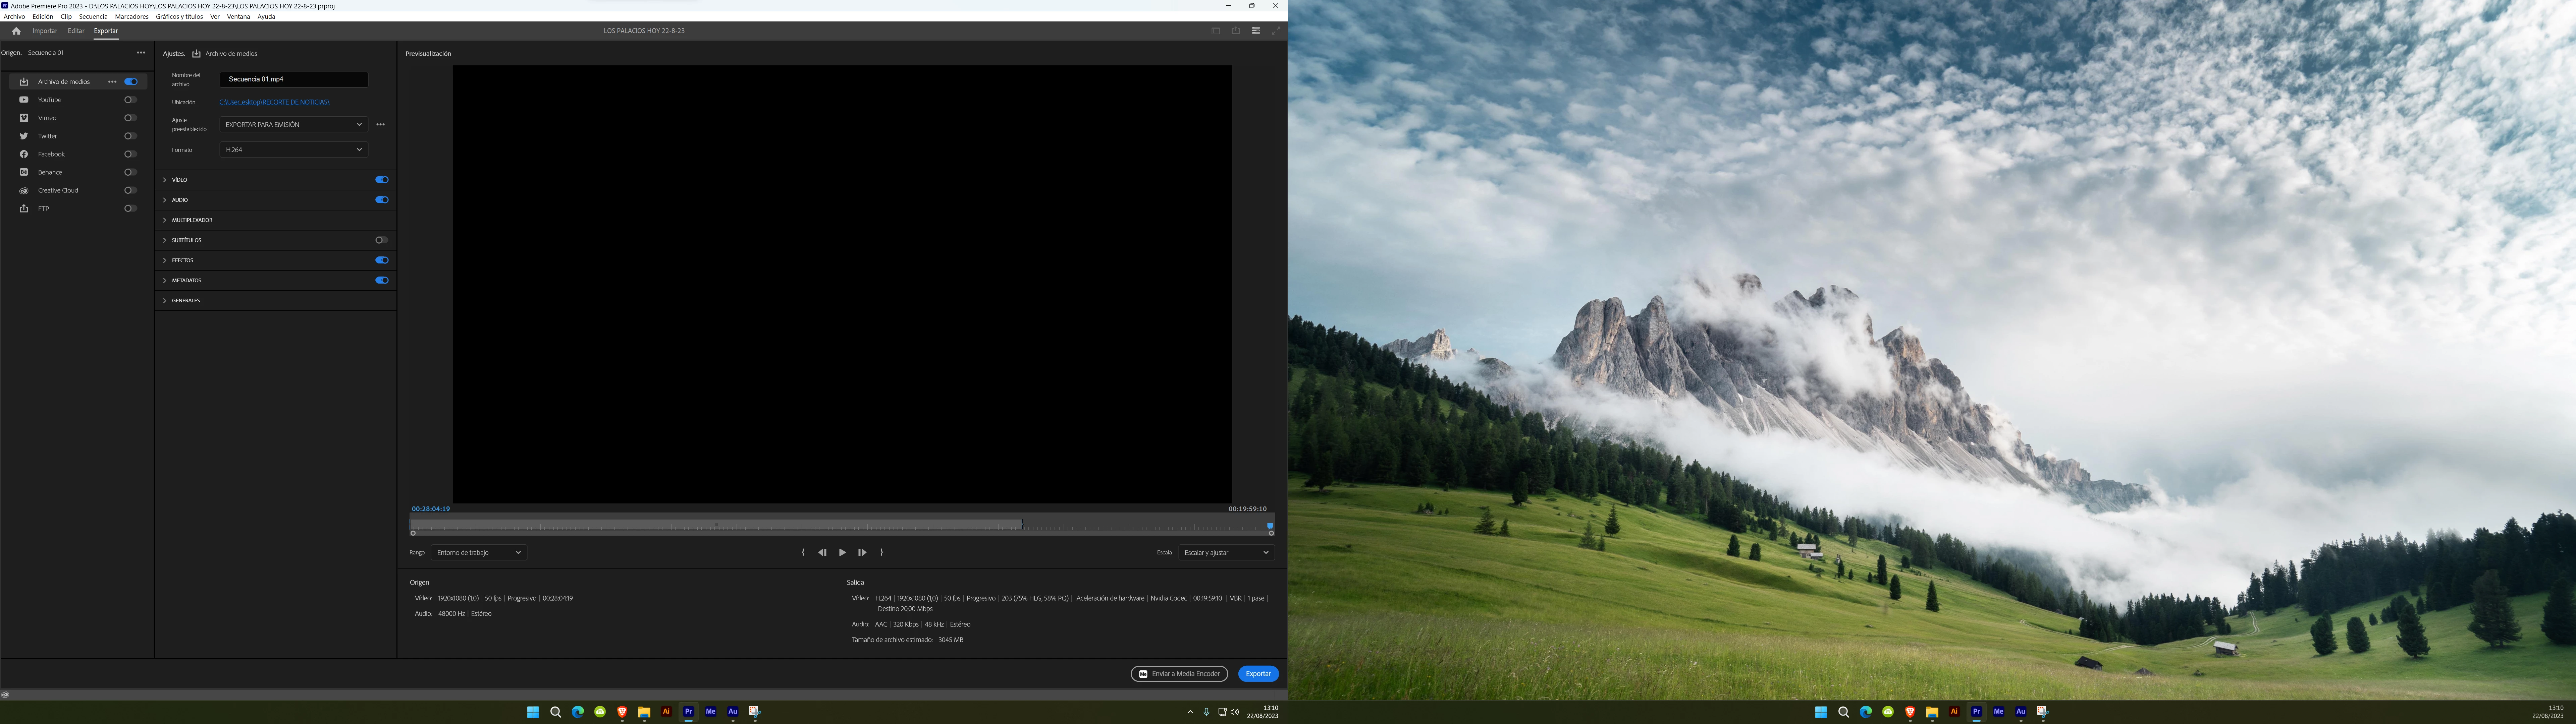The height and width of the screenshot is (724, 2576).
Task: Step back one frame in preview
Action: pos(822,552)
